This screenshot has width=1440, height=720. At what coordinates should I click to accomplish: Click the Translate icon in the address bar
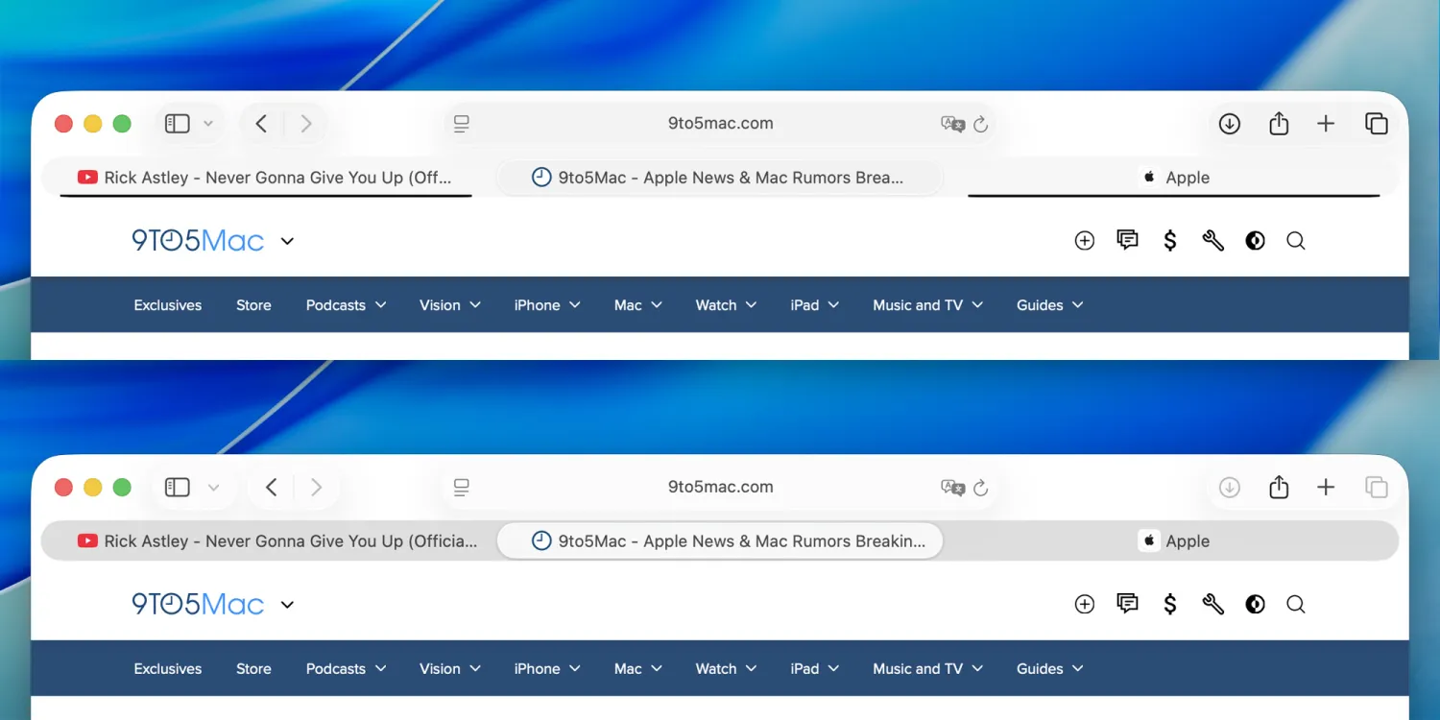point(953,123)
